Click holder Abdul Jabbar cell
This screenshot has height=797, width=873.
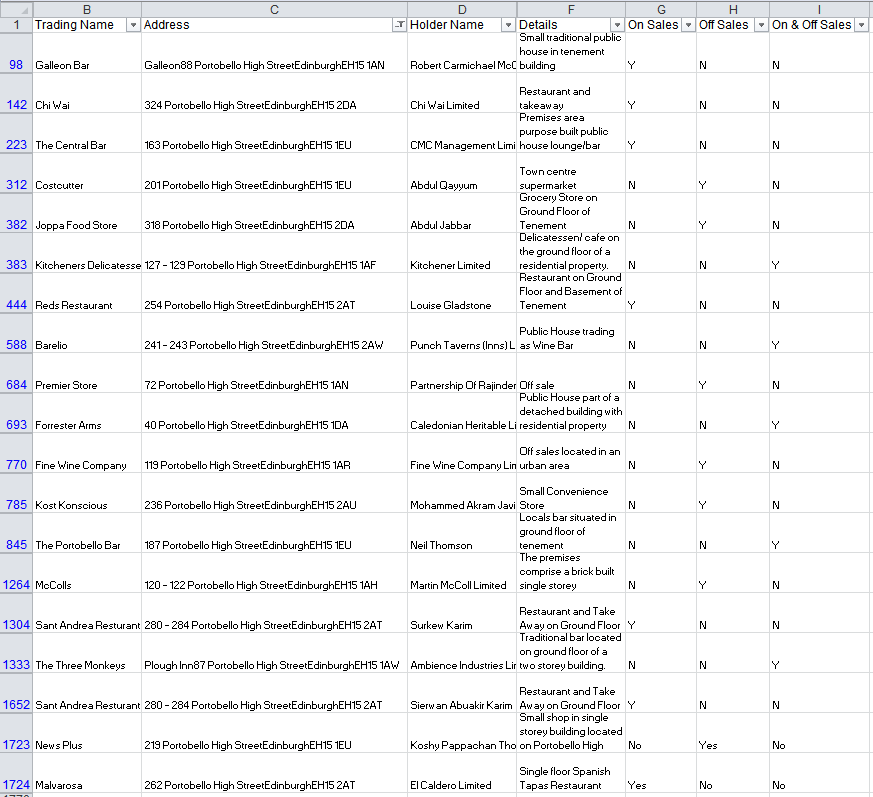(x=462, y=213)
